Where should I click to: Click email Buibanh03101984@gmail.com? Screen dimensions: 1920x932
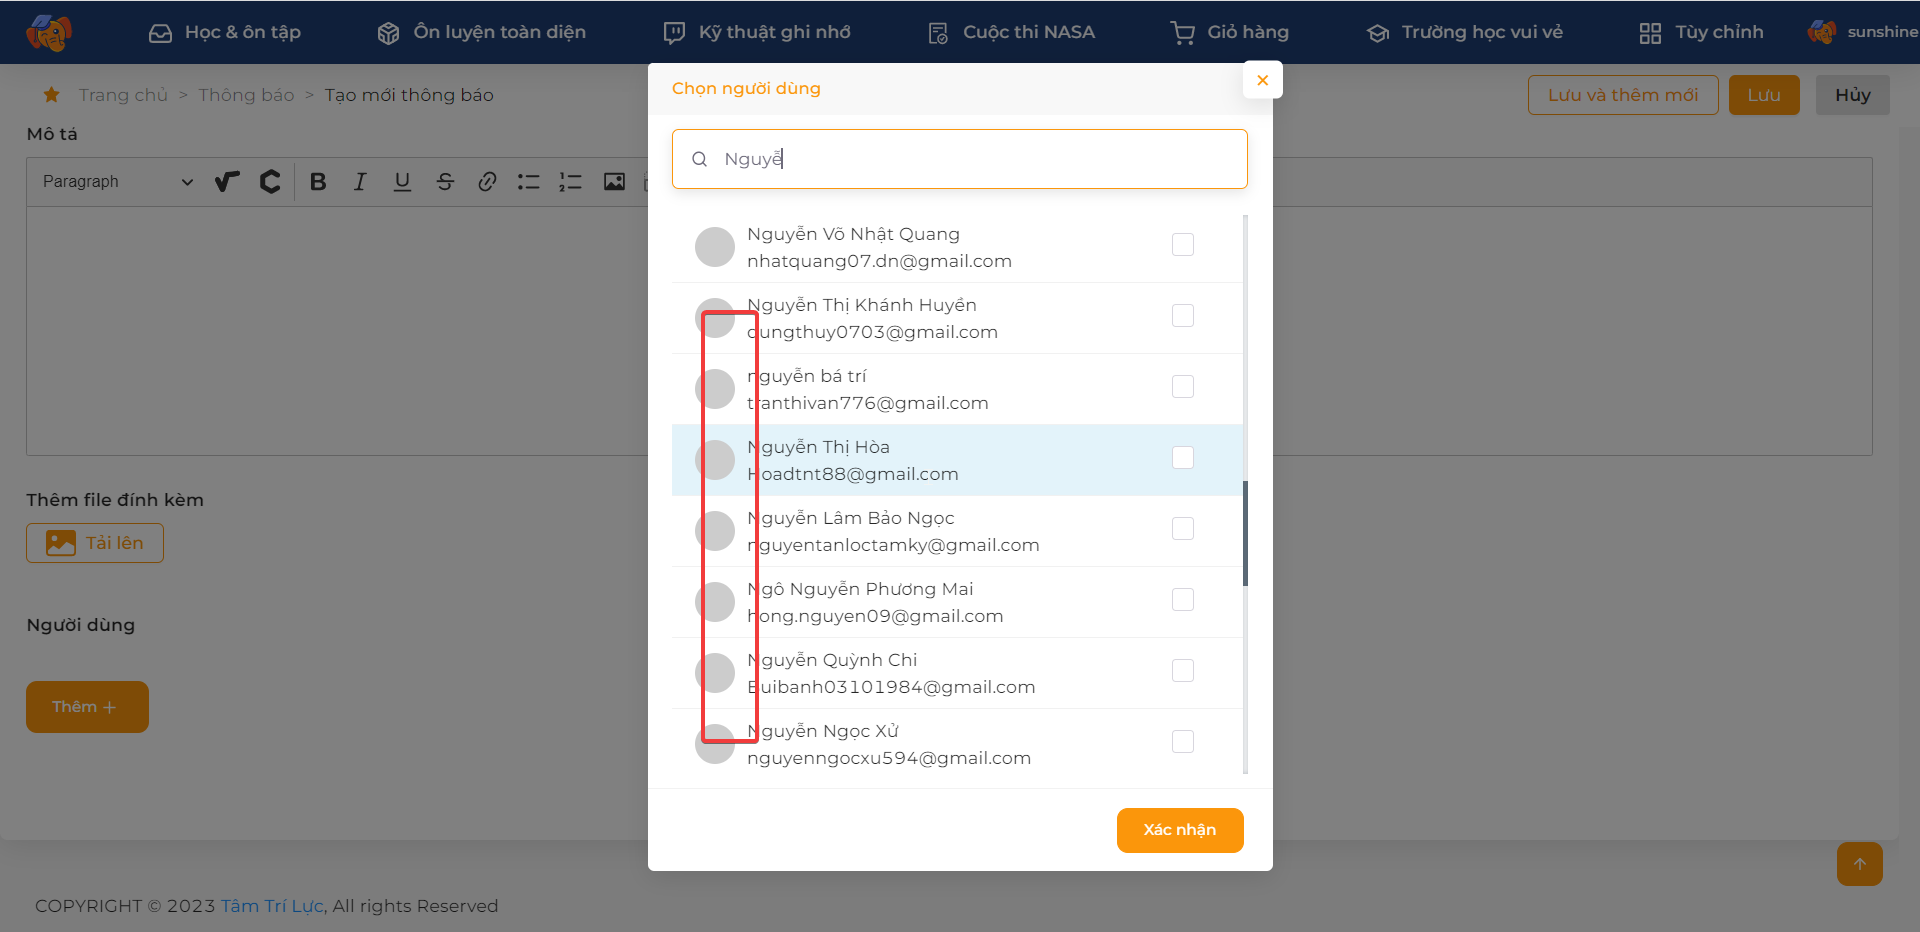coord(891,687)
